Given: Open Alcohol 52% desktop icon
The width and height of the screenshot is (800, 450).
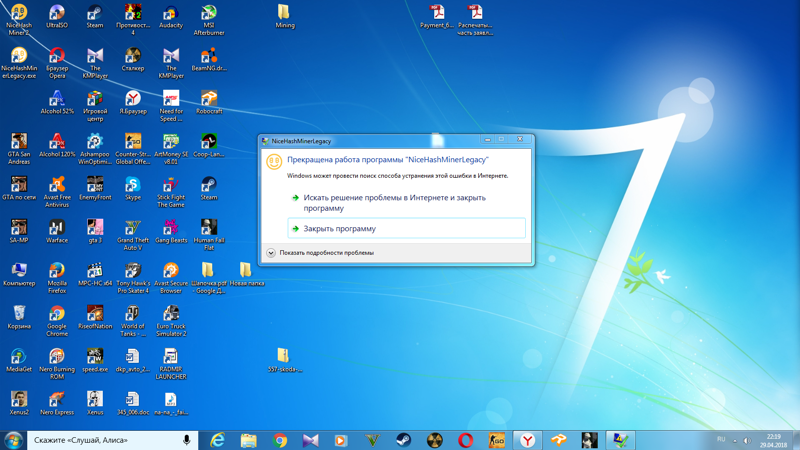Looking at the screenshot, I should click(57, 102).
